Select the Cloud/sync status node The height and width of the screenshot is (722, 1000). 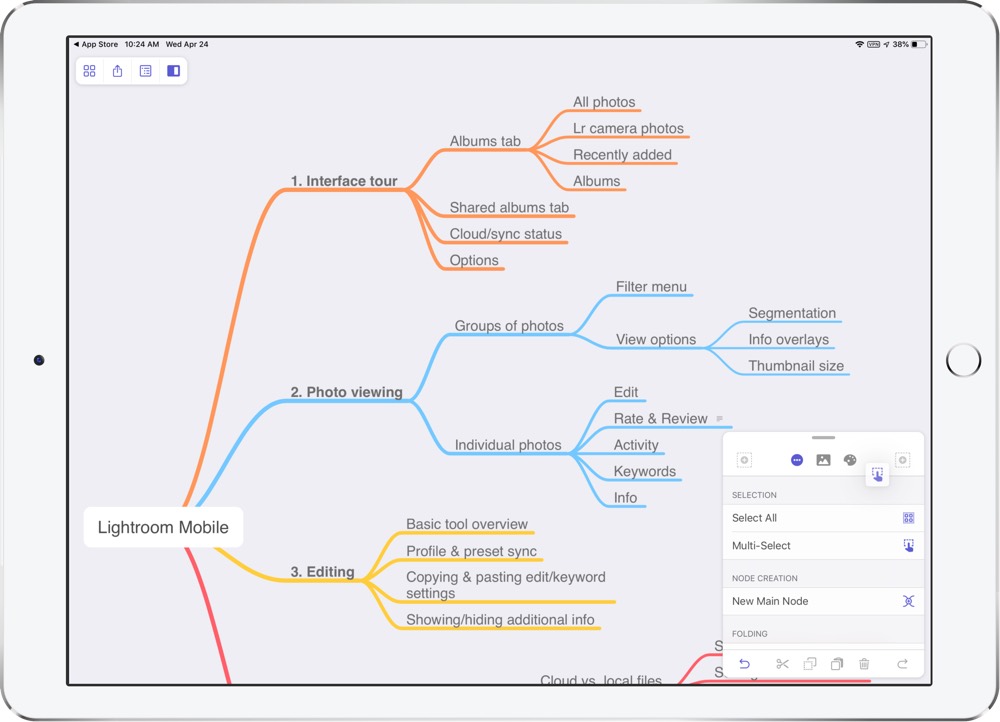[506, 234]
